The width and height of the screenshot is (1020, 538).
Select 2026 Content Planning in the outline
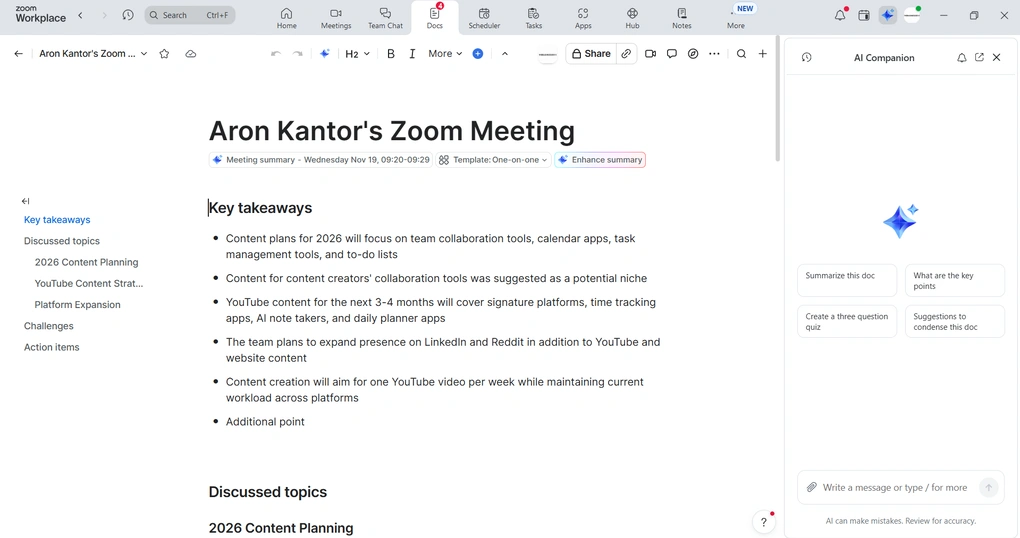[x=87, y=262]
